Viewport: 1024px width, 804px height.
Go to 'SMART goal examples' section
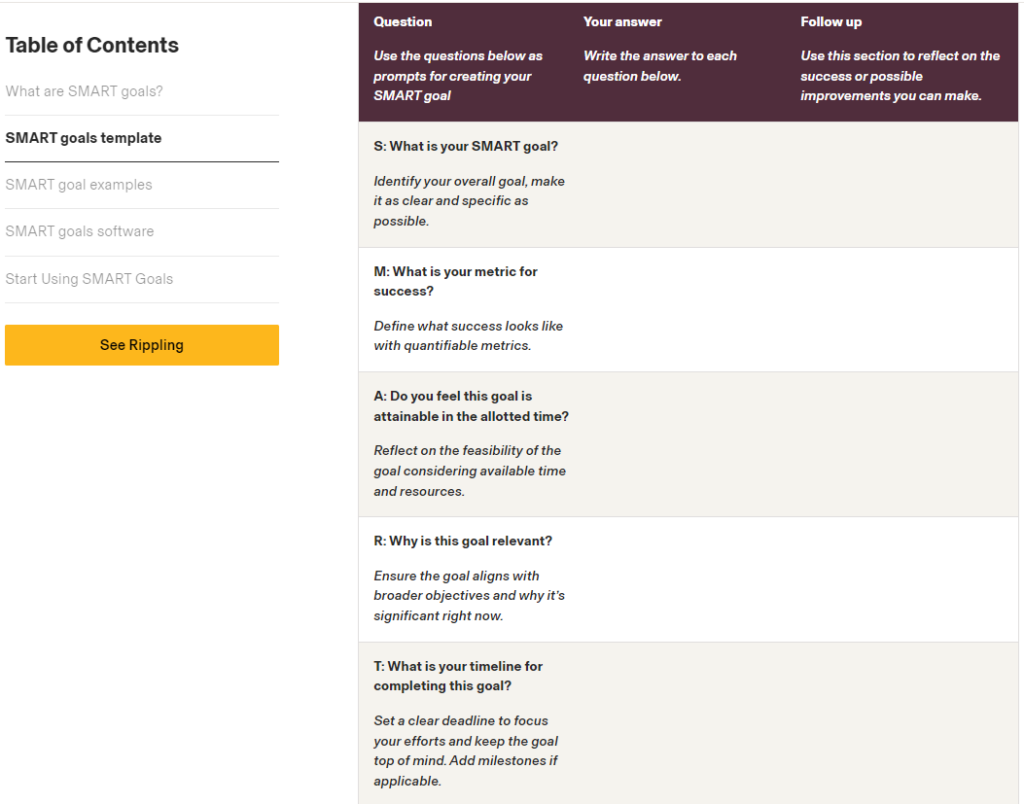pos(78,185)
